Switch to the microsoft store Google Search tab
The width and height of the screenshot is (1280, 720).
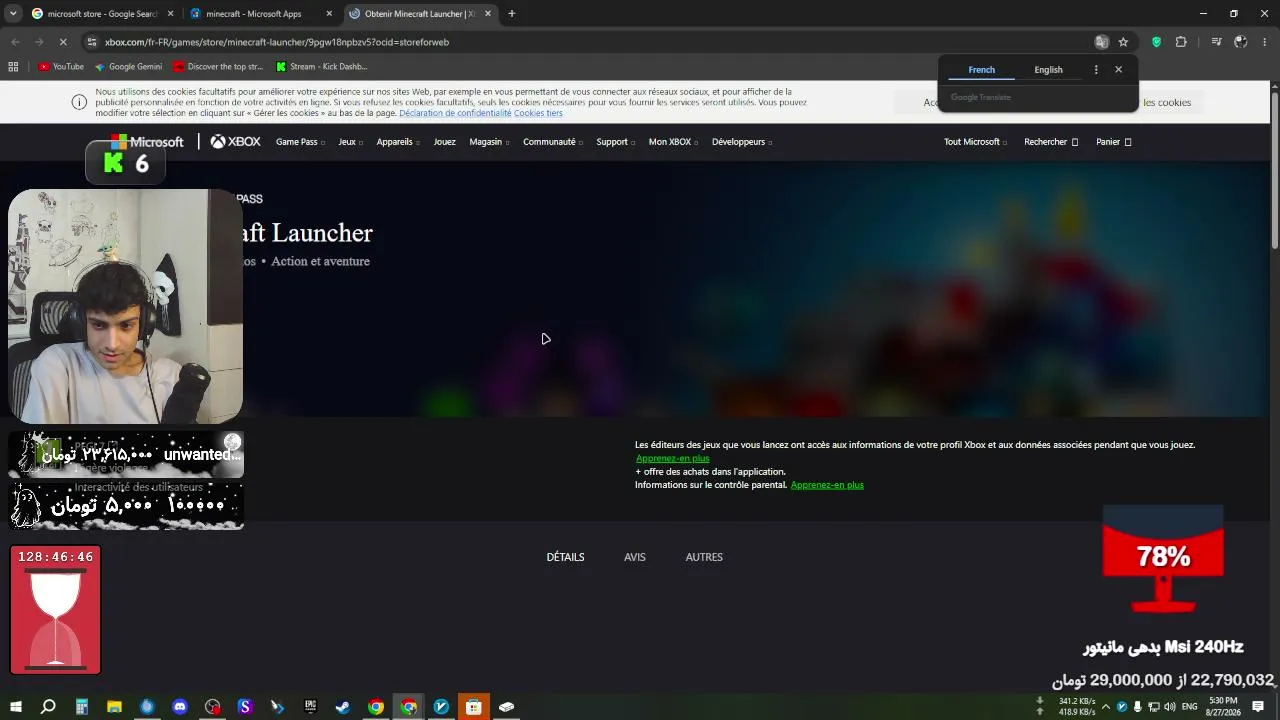point(101,14)
